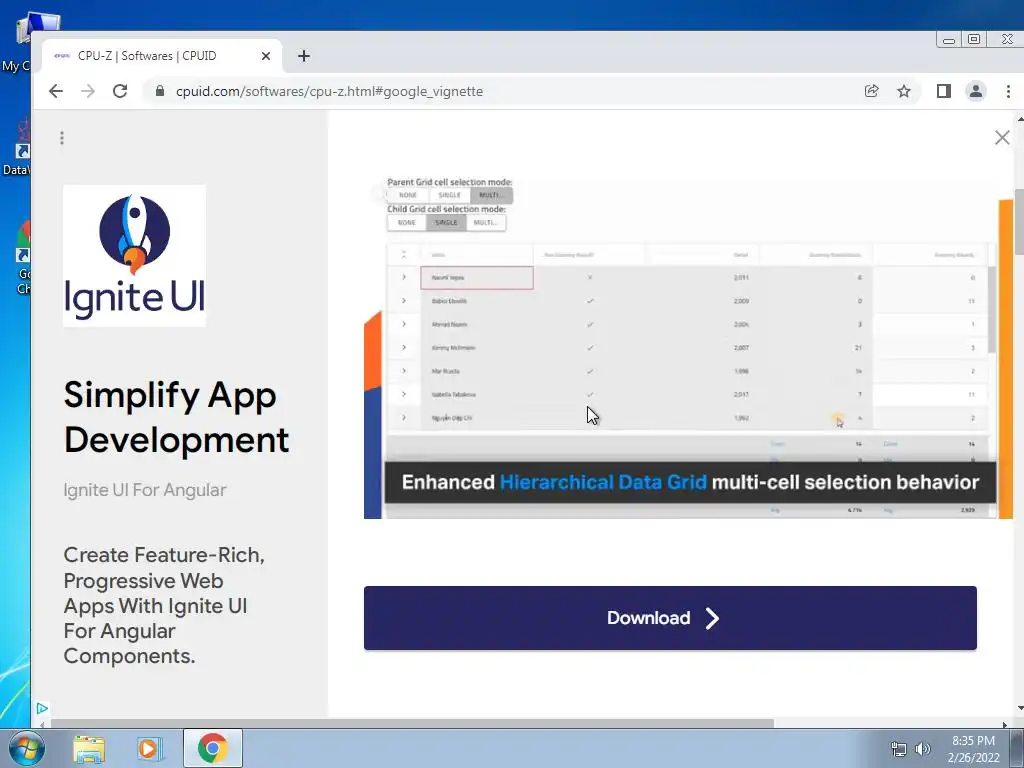Minimize the Chrome window

click(949, 40)
